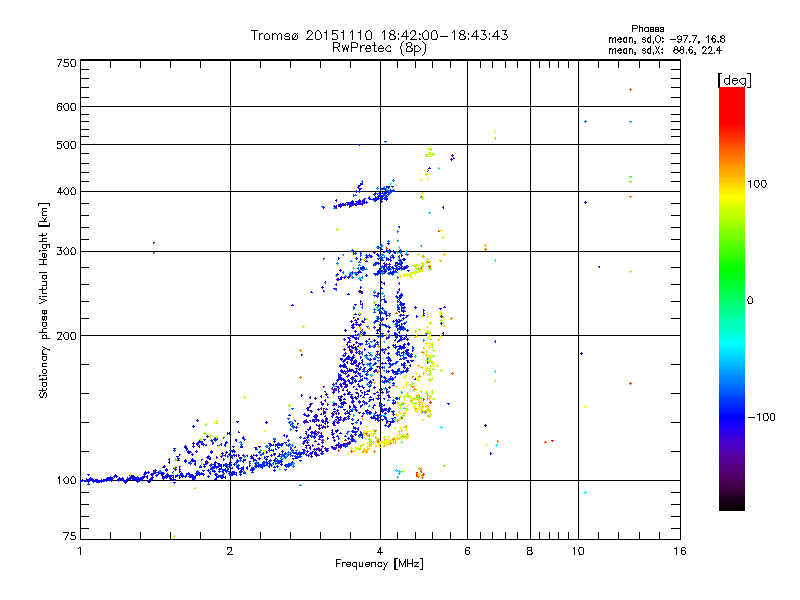800x600 pixels.
Task: Click the y-axis tick label '500'
Action: coord(66,145)
